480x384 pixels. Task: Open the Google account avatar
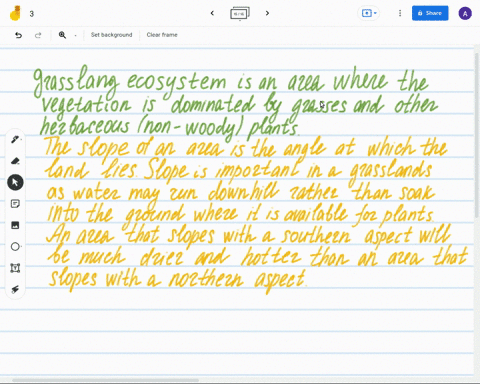[465, 13]
